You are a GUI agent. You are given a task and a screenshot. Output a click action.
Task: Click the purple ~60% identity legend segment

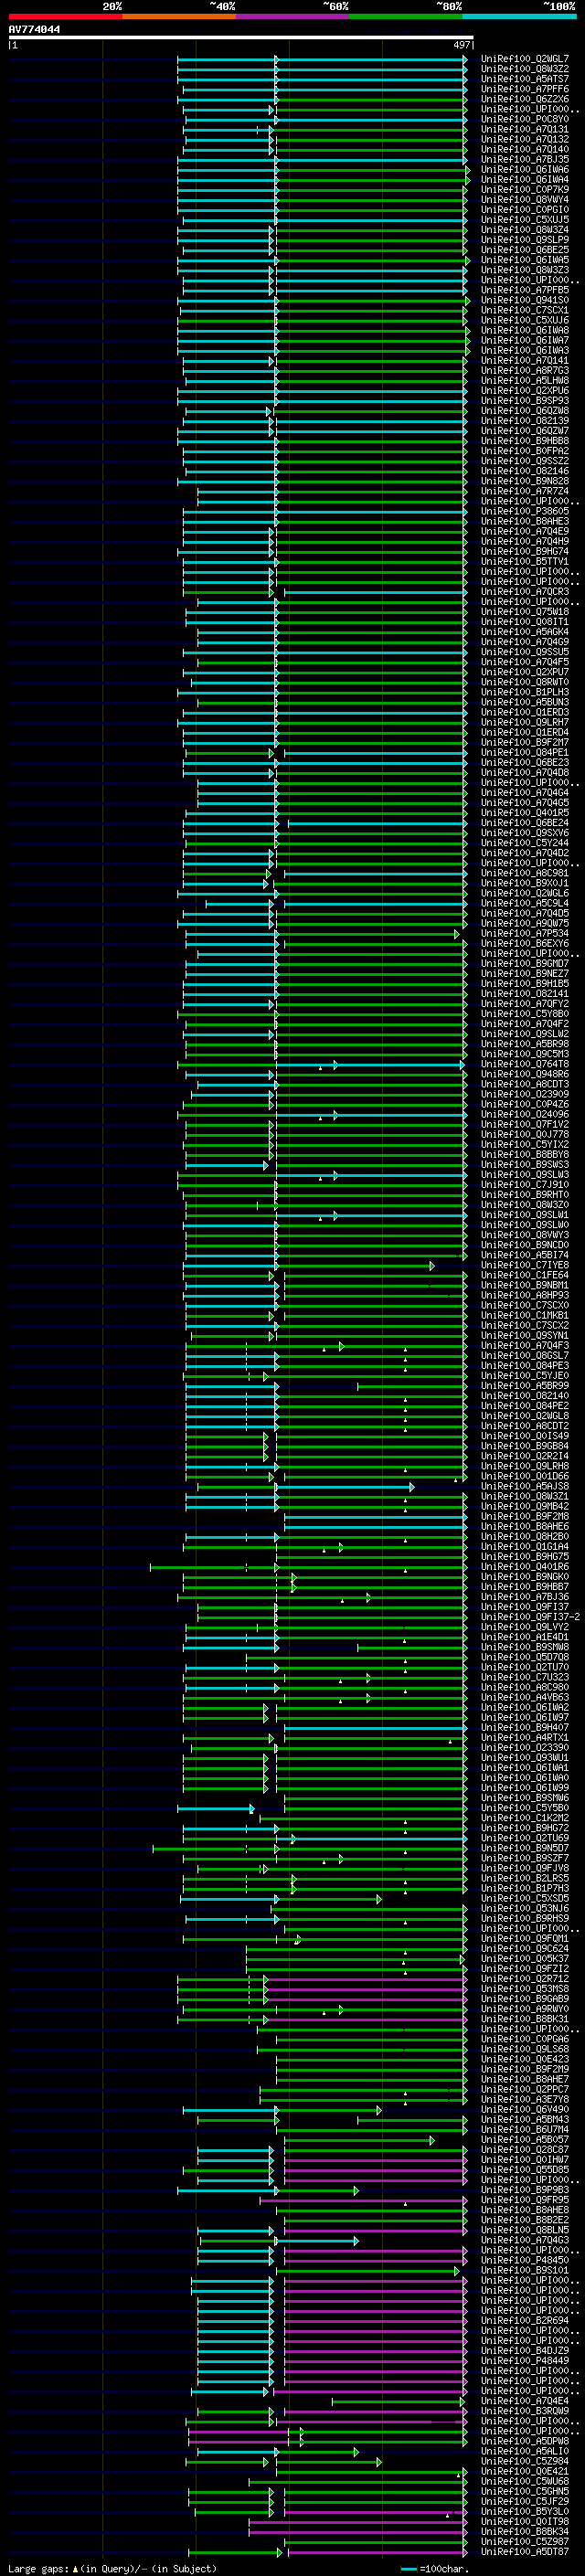point(292,16)
